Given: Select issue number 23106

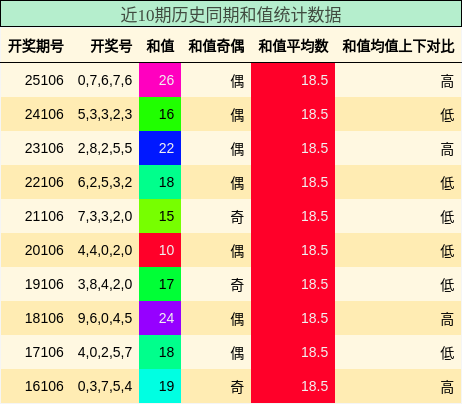Looking at the screenshot, I should [x=44, y=148].
